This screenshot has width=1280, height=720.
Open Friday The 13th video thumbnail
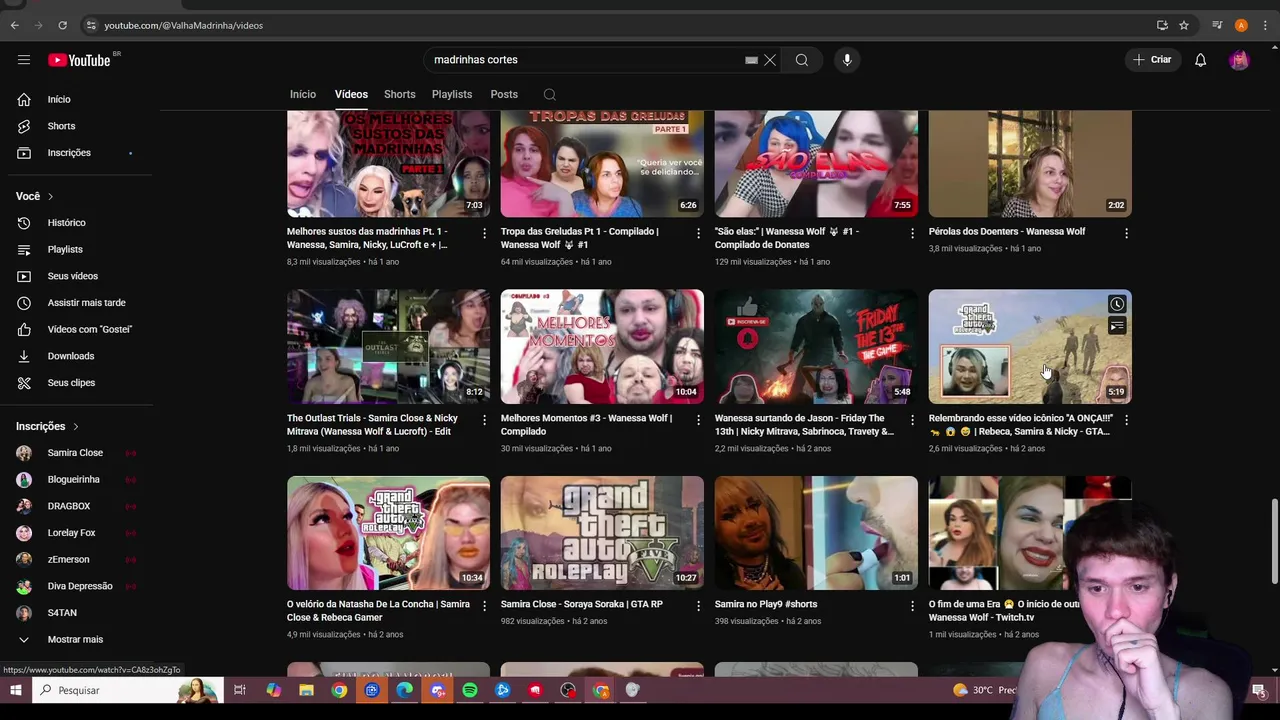pos(816,347)
